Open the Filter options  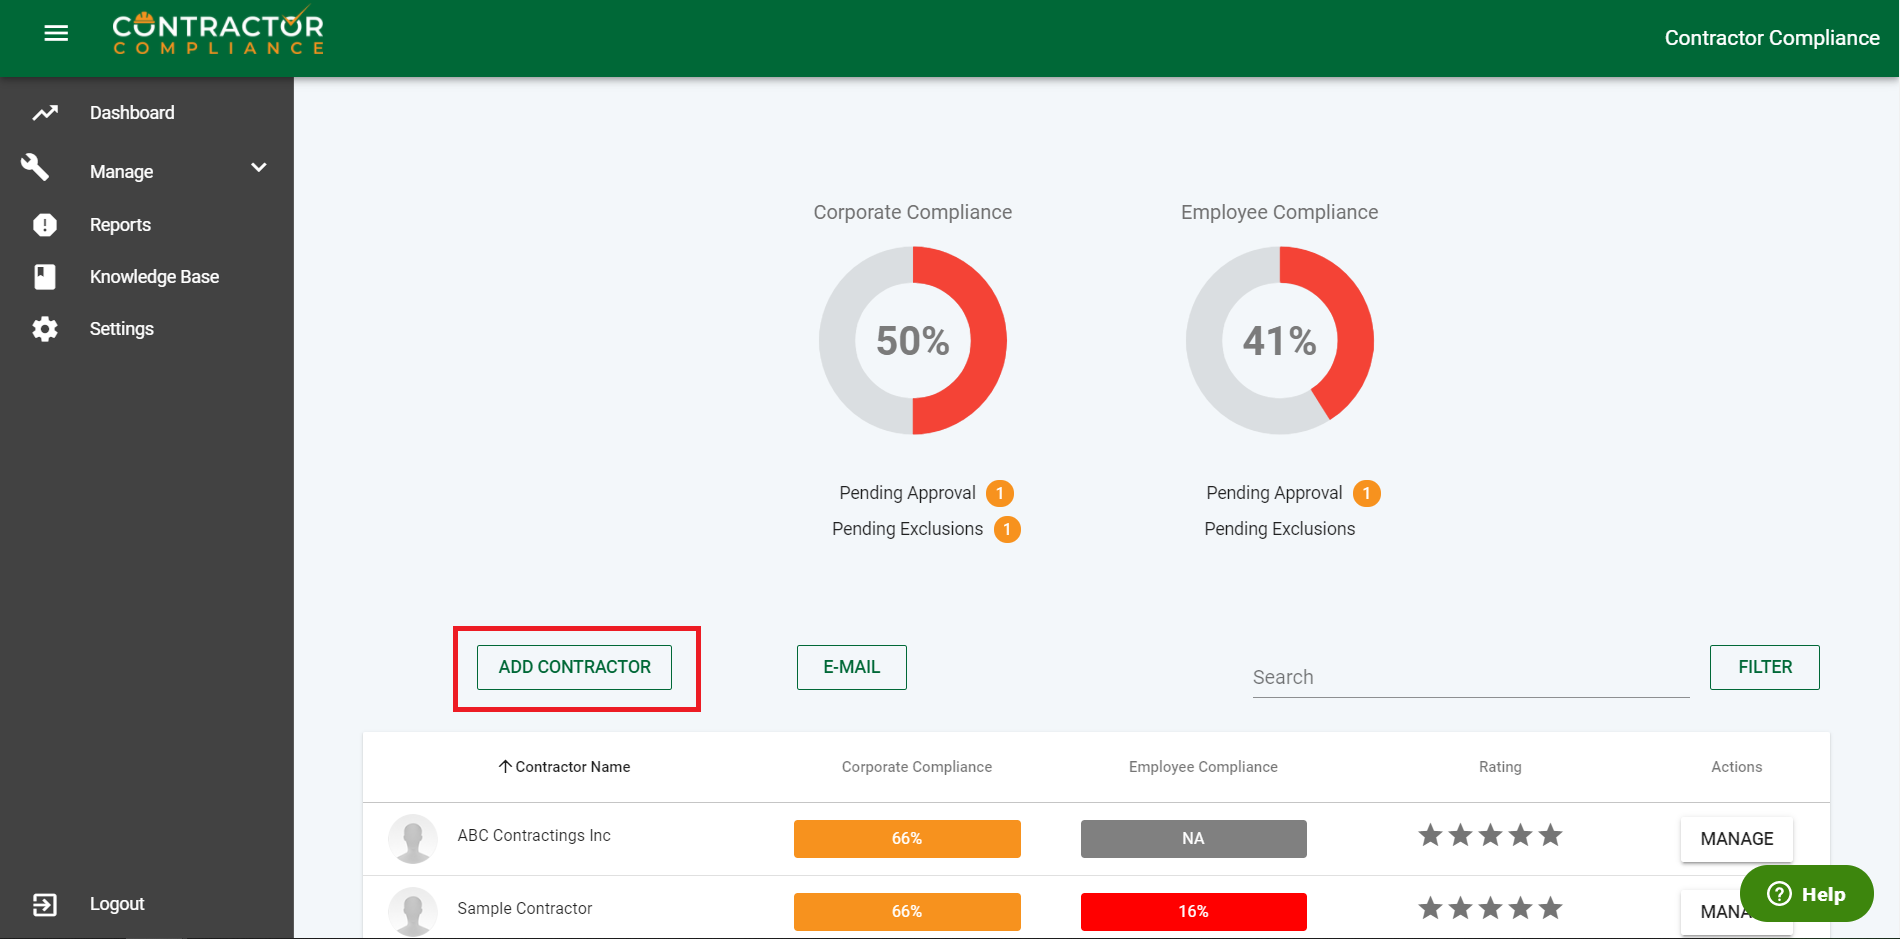pyautogui.click(x=1764, y=667)
